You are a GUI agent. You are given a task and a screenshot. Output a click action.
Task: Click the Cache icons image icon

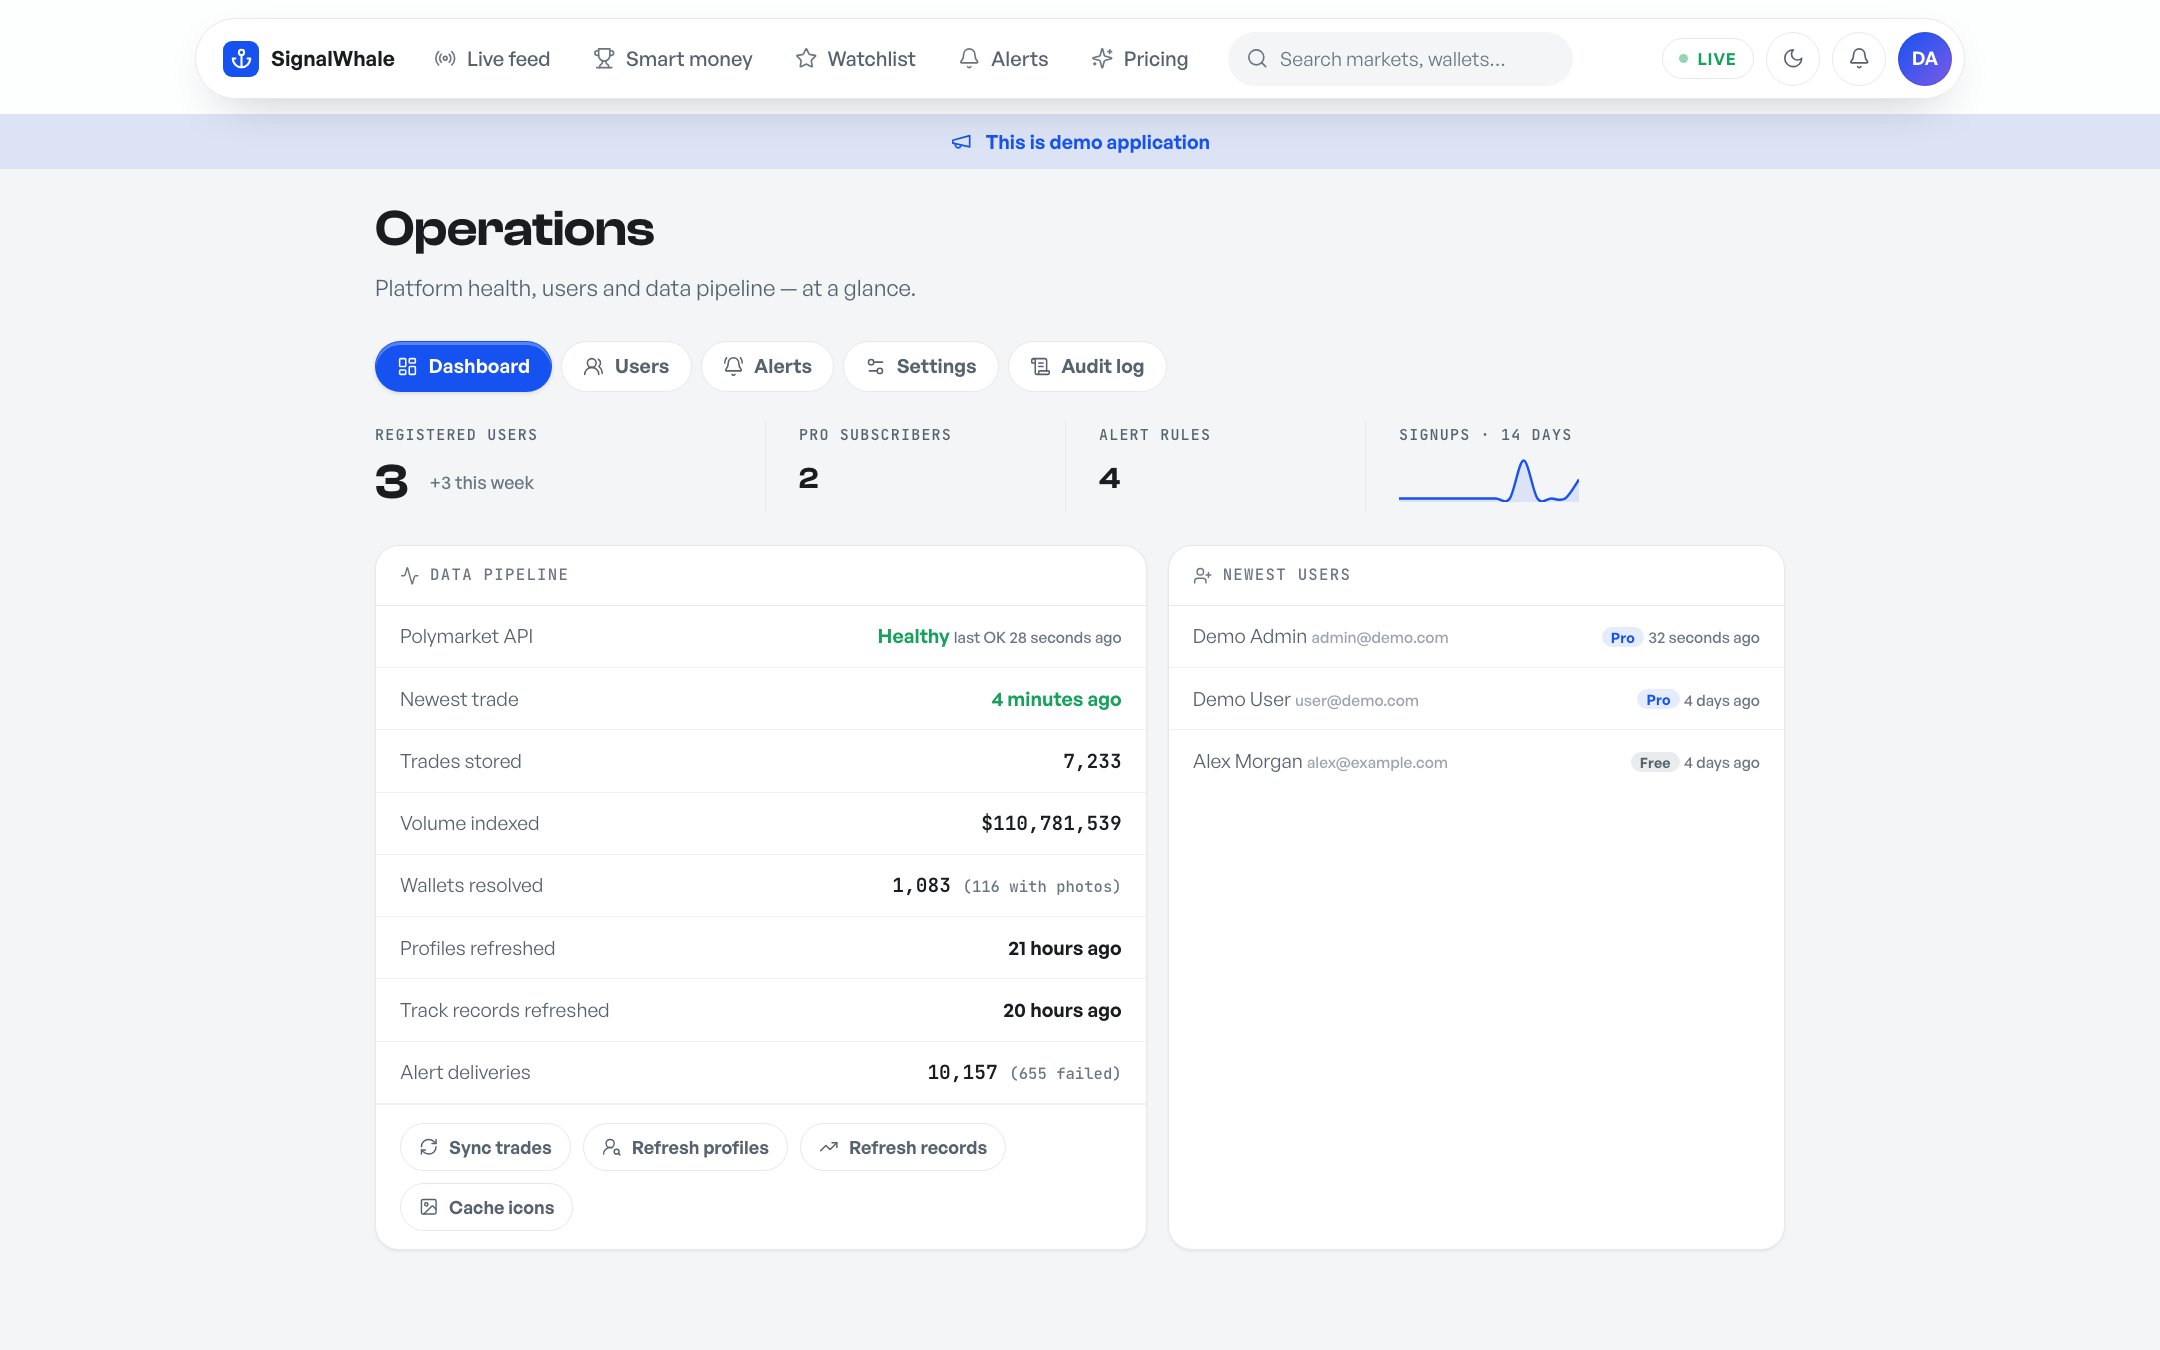point(429,1207)
